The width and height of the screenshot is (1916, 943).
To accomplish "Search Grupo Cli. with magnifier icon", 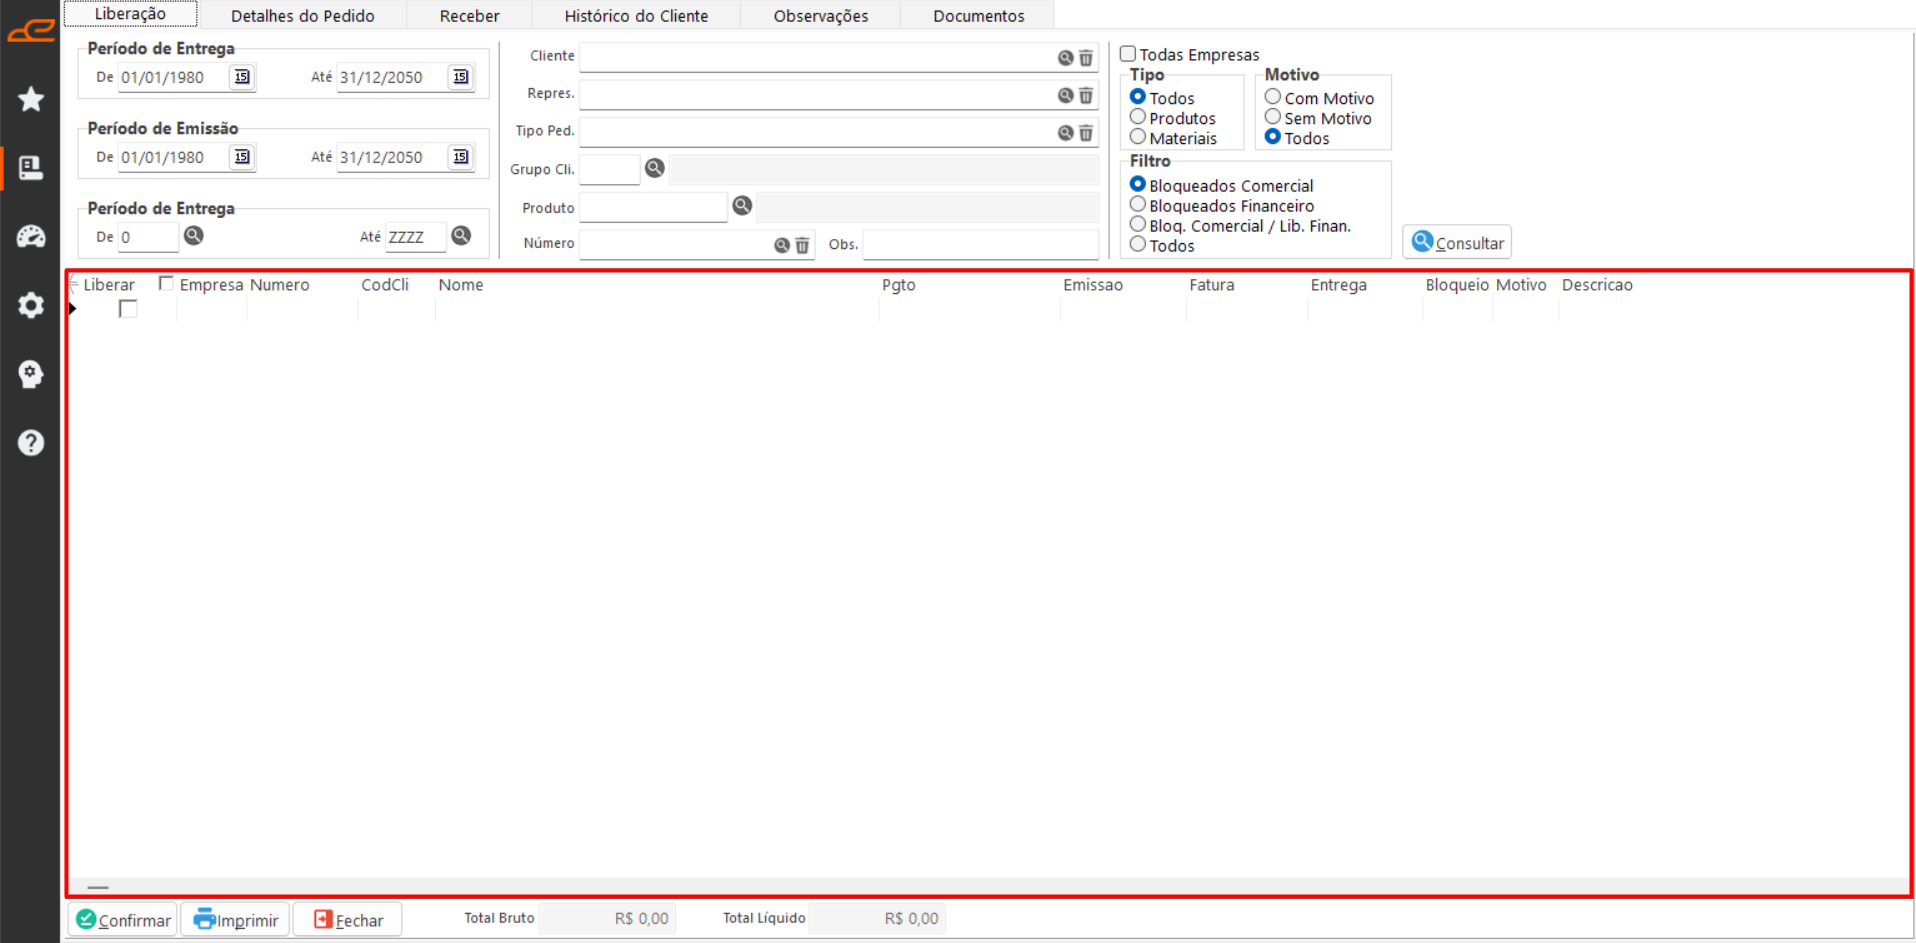I will (655, 168).
